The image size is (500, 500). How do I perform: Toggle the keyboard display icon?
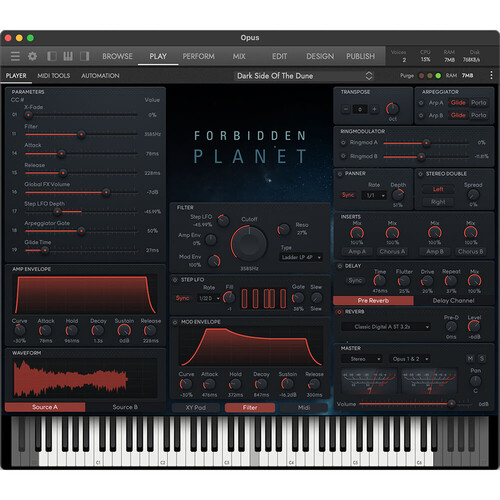68,56
